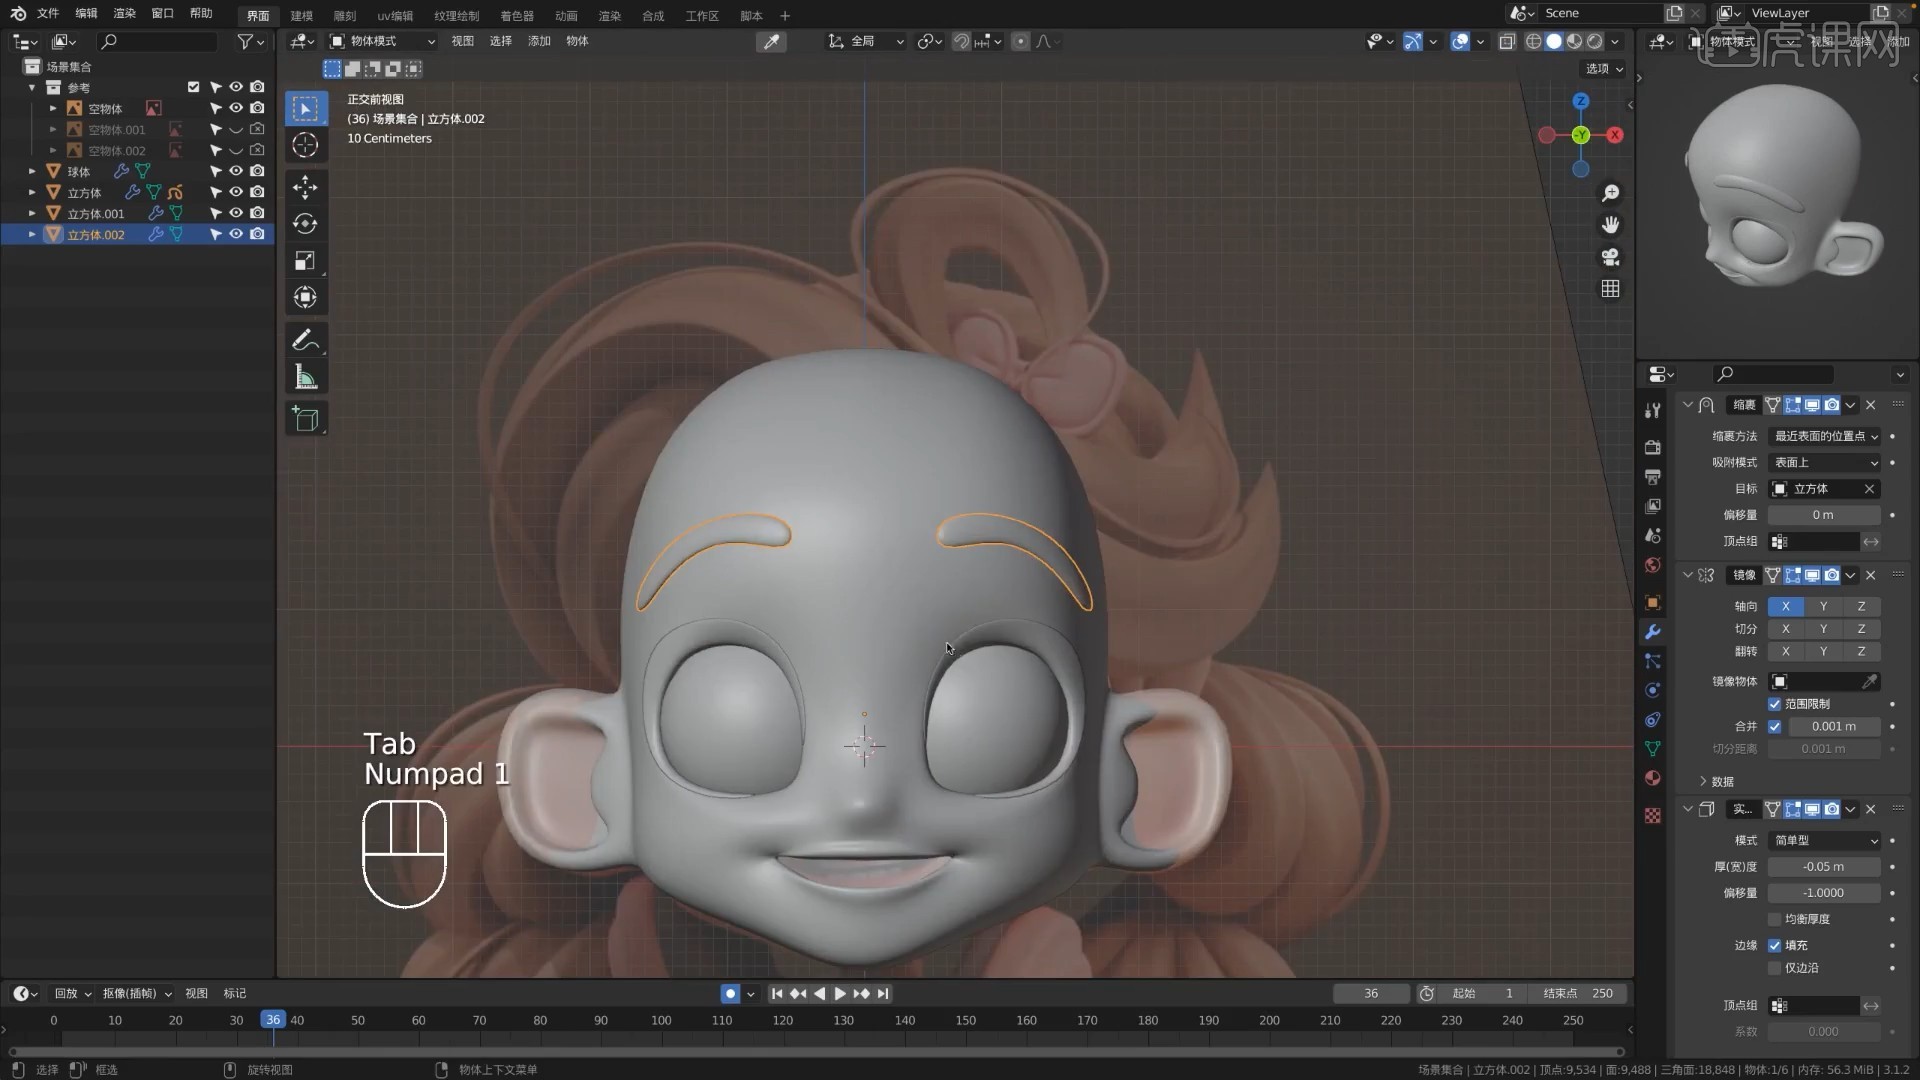Hide 立方体.001 with its eye toggle
The width and height of the screenshot is (1920, 1080).
(x=235, y=213)
